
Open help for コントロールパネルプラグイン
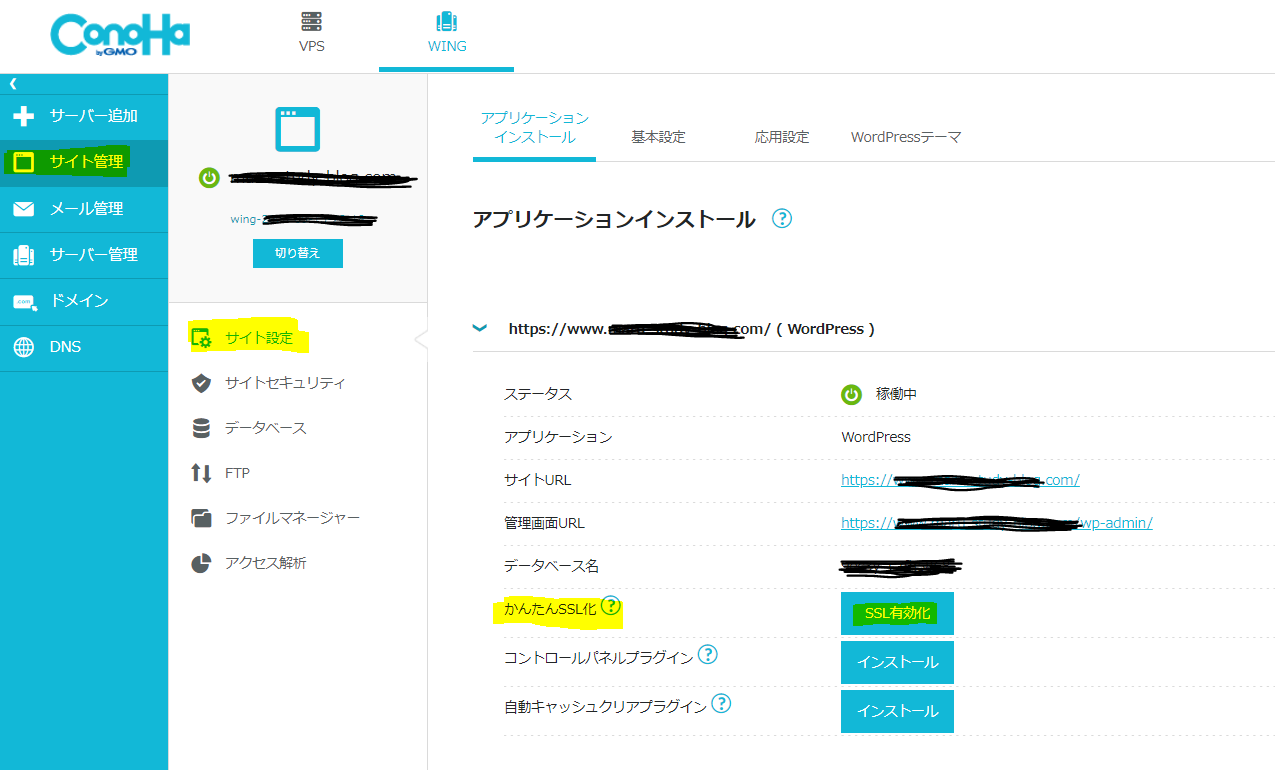708,655
